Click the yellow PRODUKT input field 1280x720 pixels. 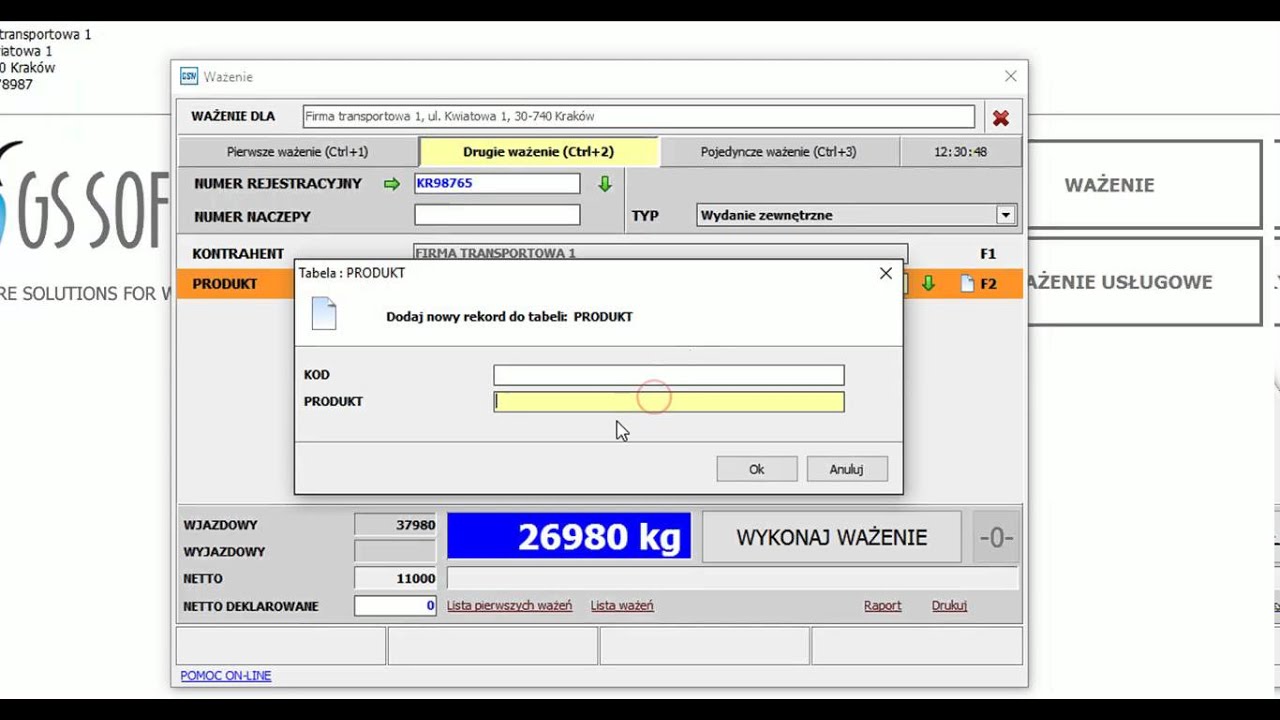tap(669, 402)
